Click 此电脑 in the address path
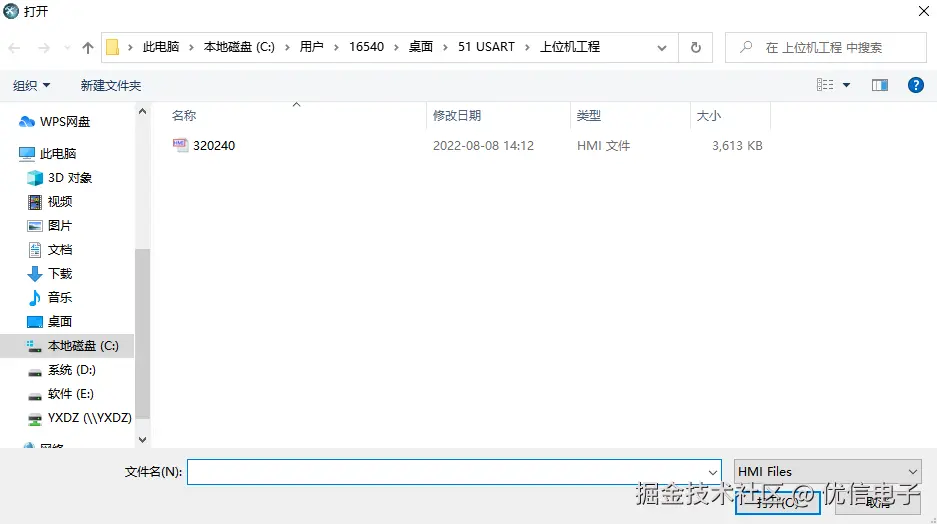The height and width of the screenshot is (524, 937). tap(161, 47)
